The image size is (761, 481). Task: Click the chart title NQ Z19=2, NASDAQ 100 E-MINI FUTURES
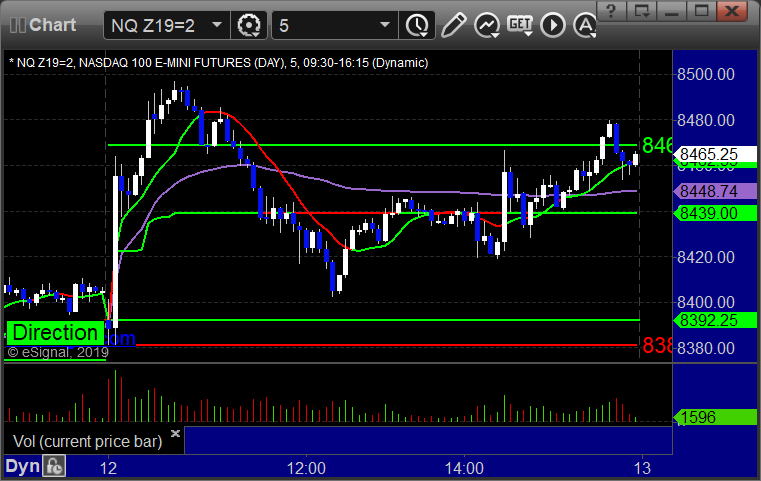218,63
